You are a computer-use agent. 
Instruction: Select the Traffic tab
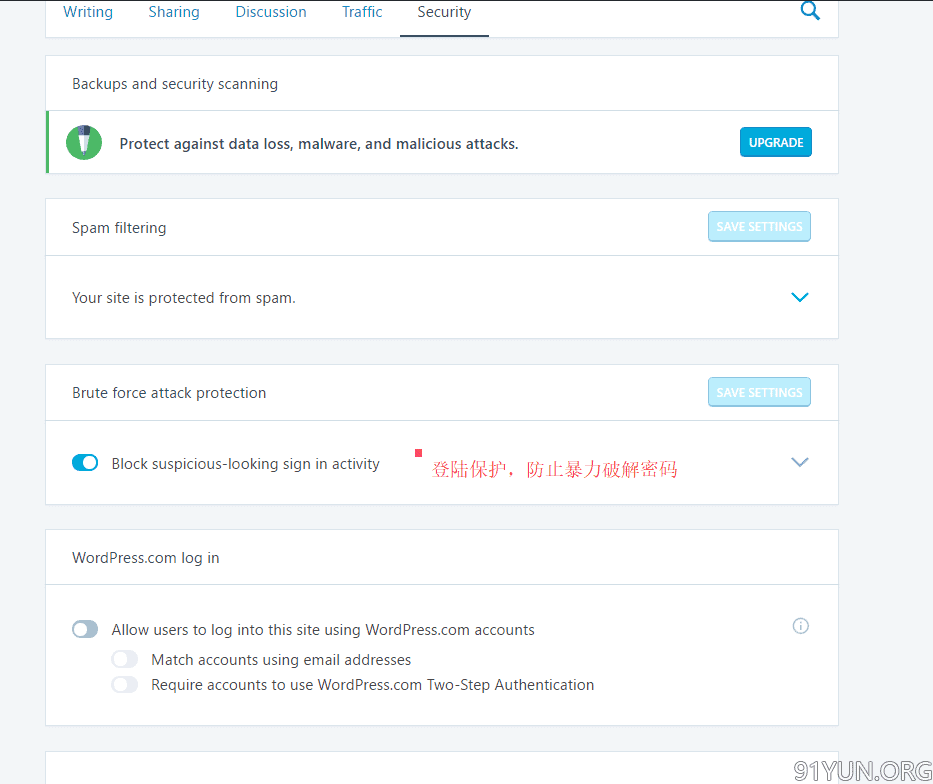362,12
